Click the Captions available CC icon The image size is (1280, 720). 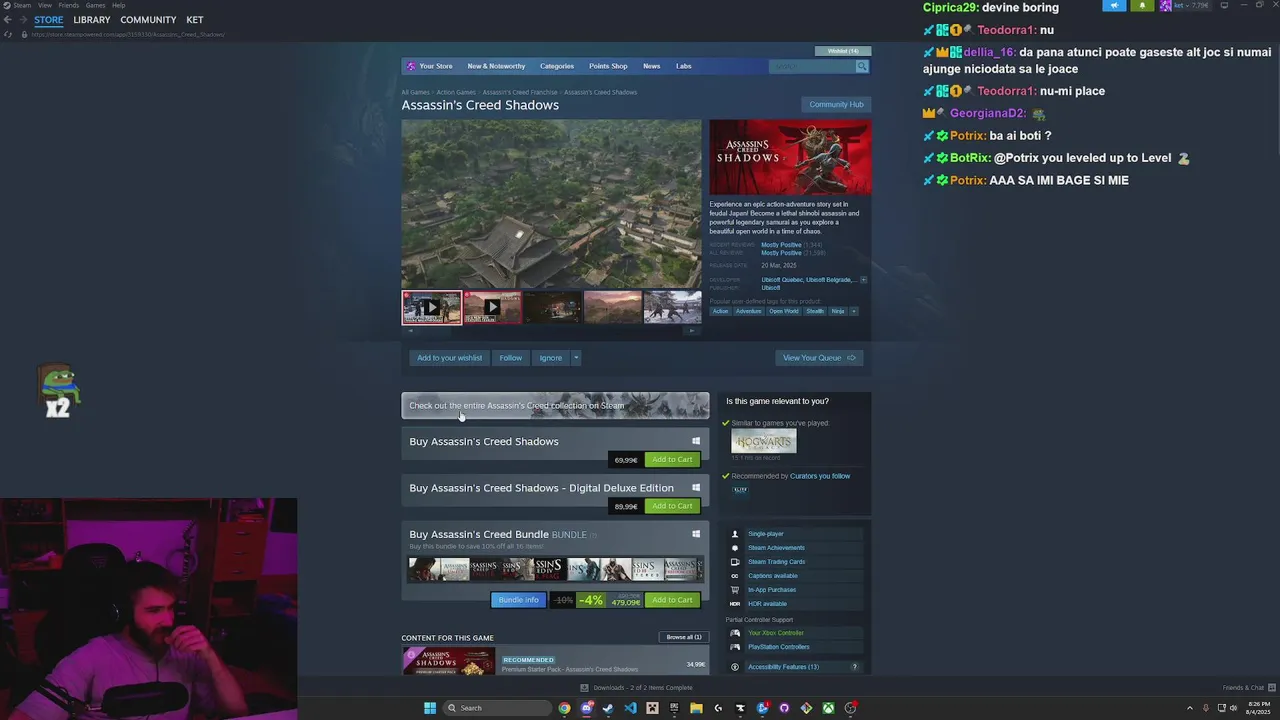735,576
